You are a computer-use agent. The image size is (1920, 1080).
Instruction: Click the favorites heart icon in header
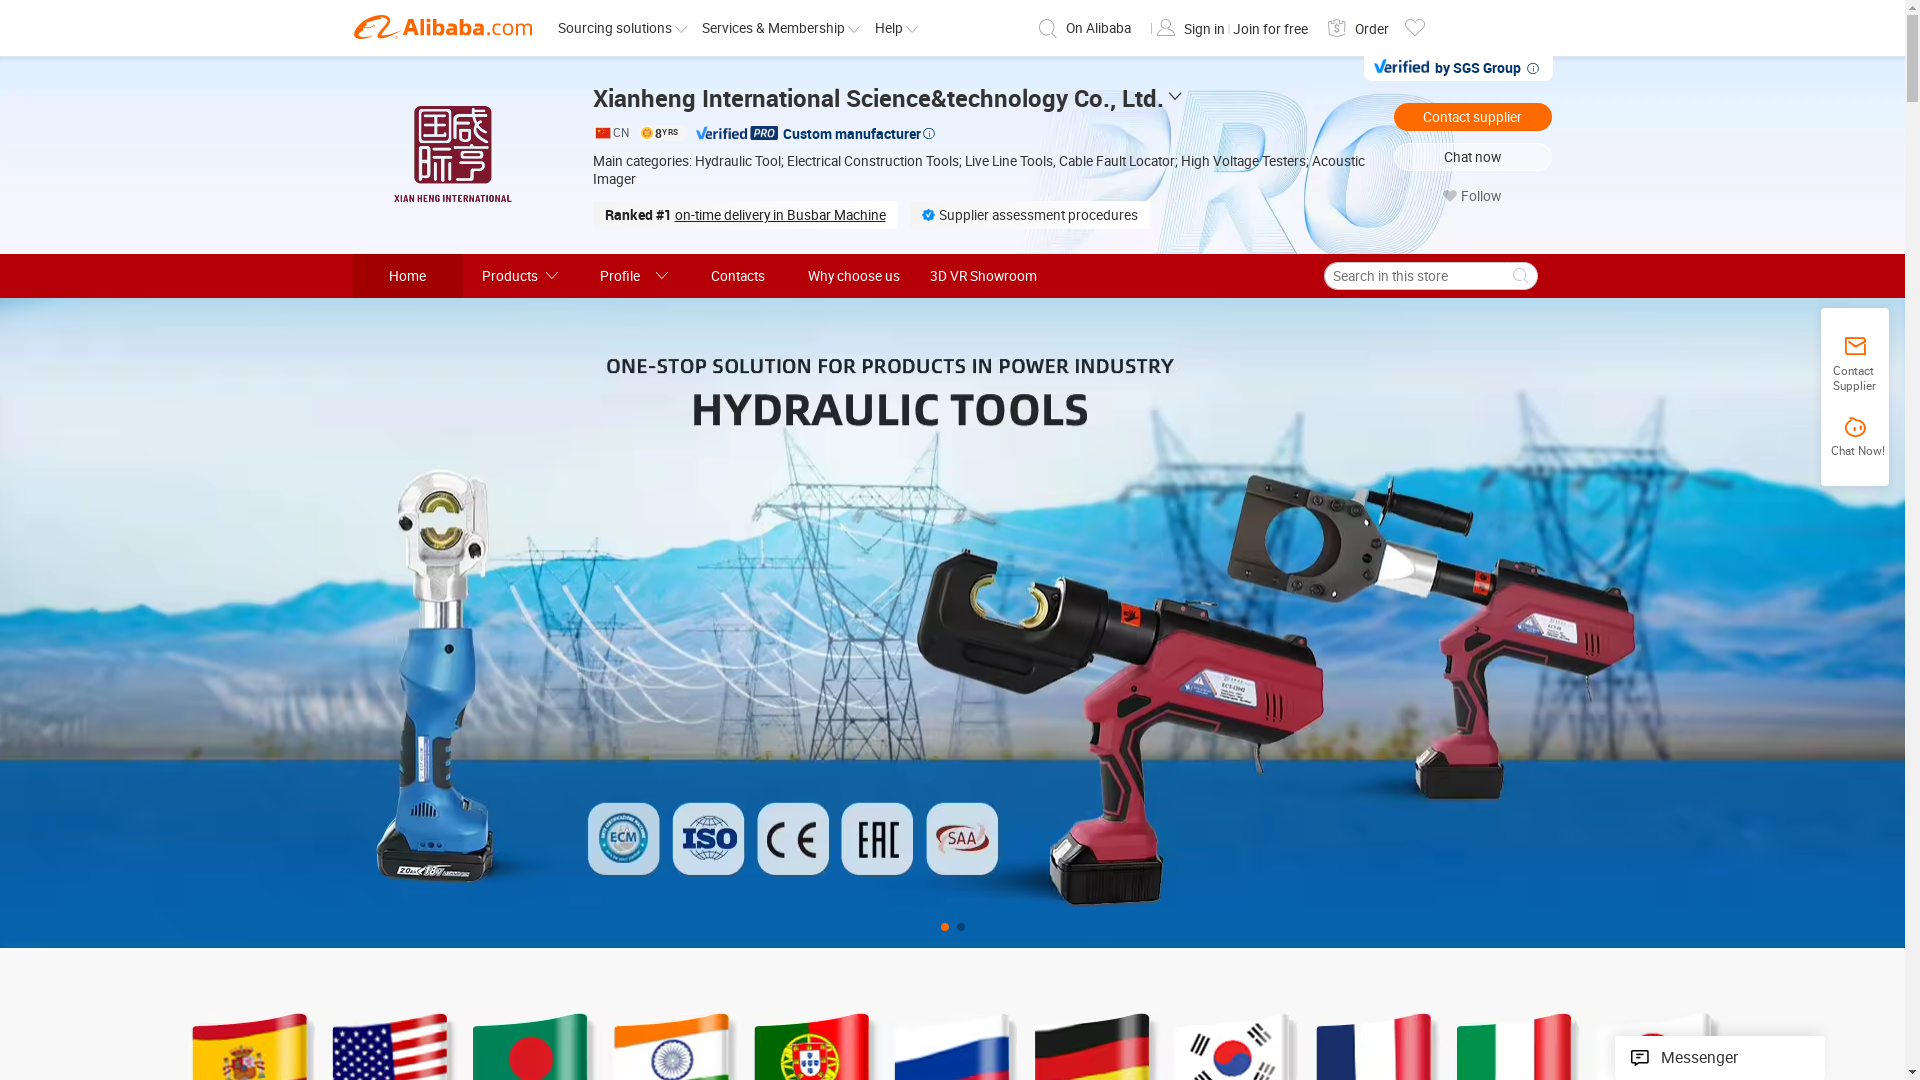1414,28
